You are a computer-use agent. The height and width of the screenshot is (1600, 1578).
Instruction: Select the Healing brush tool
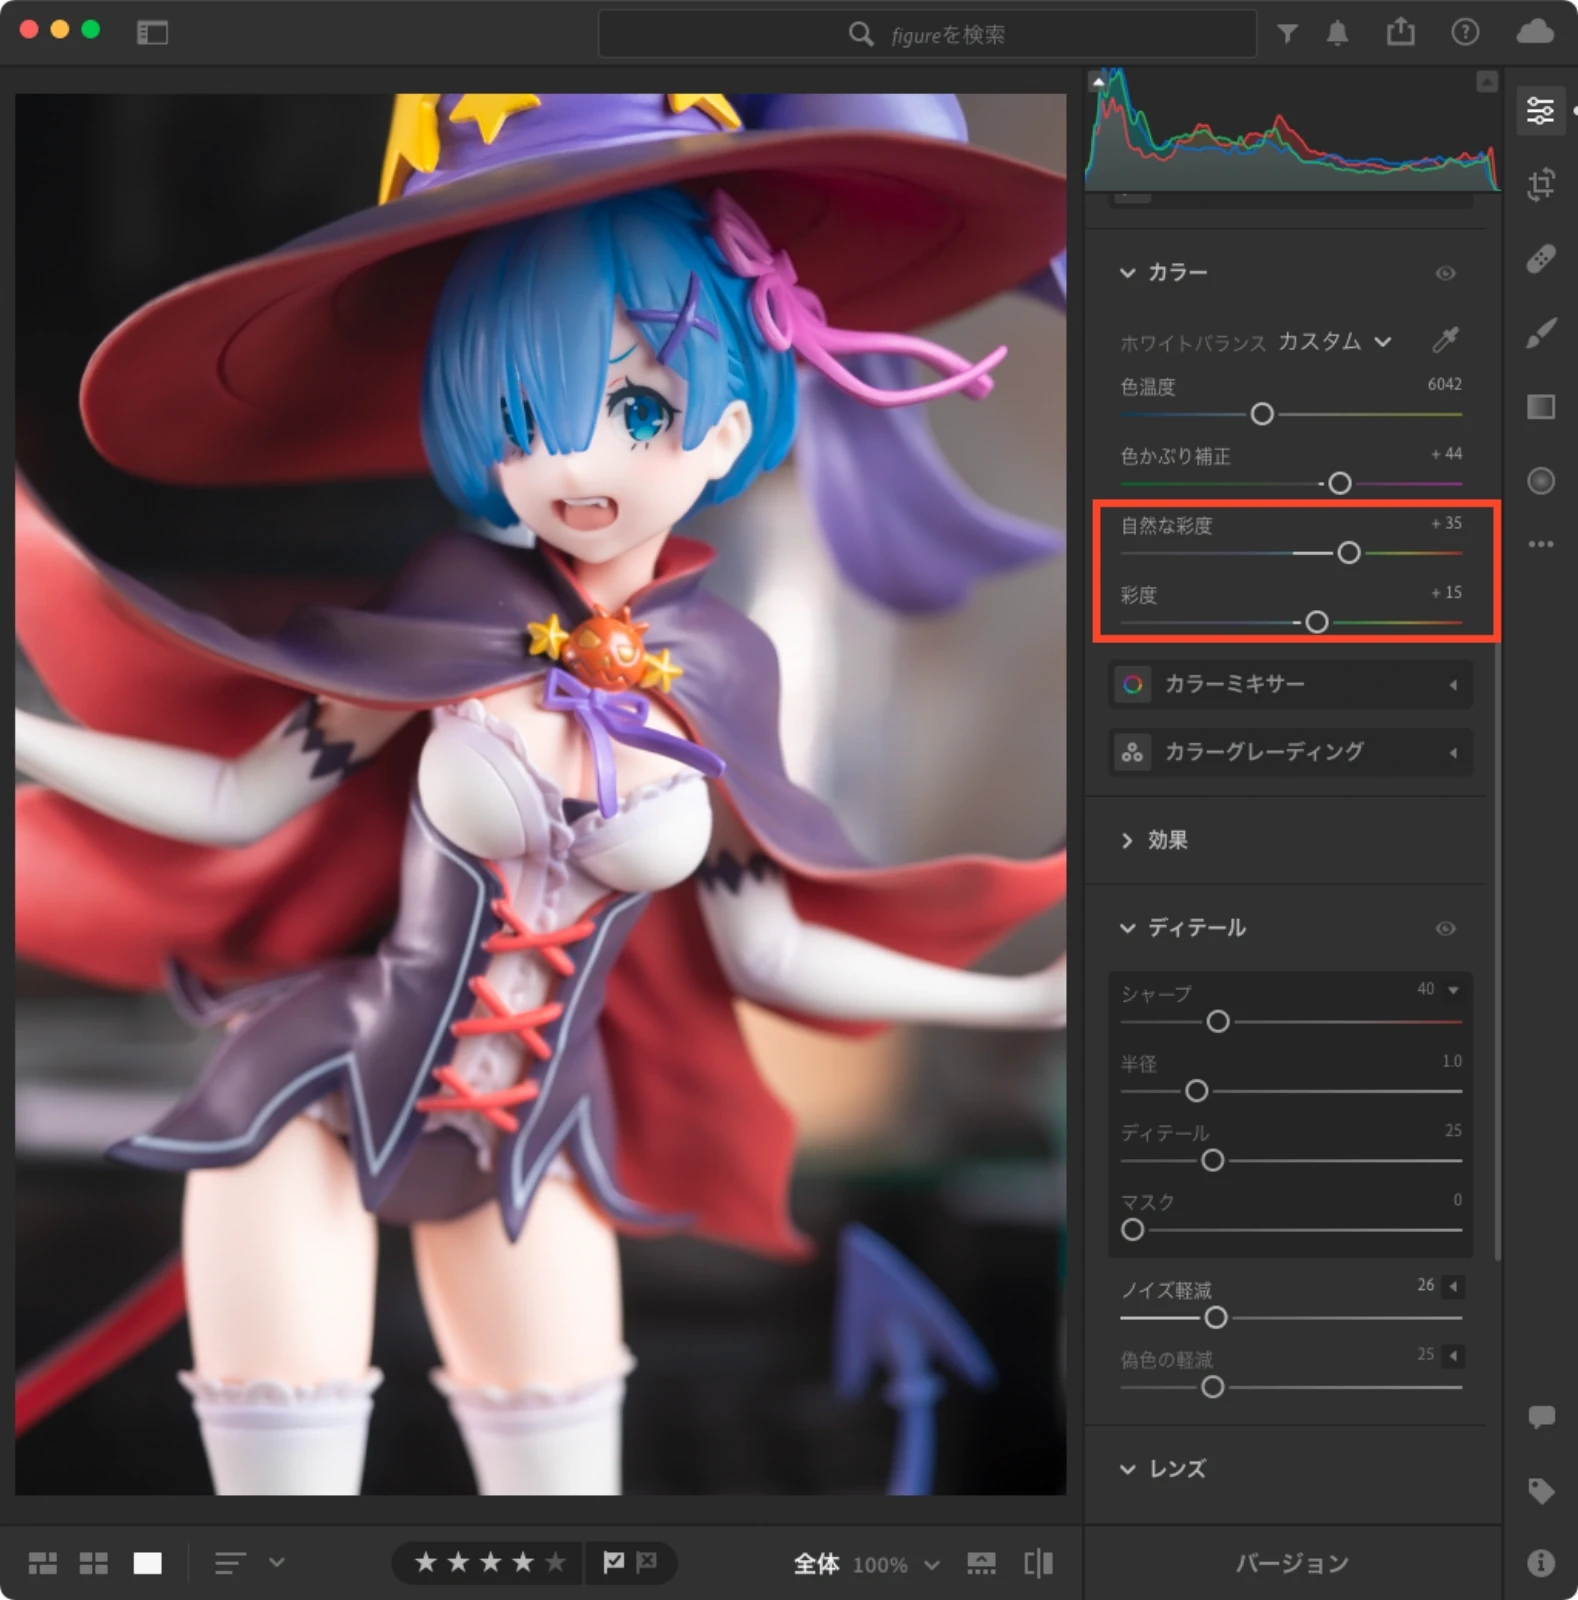click(x=1541, y=259)
